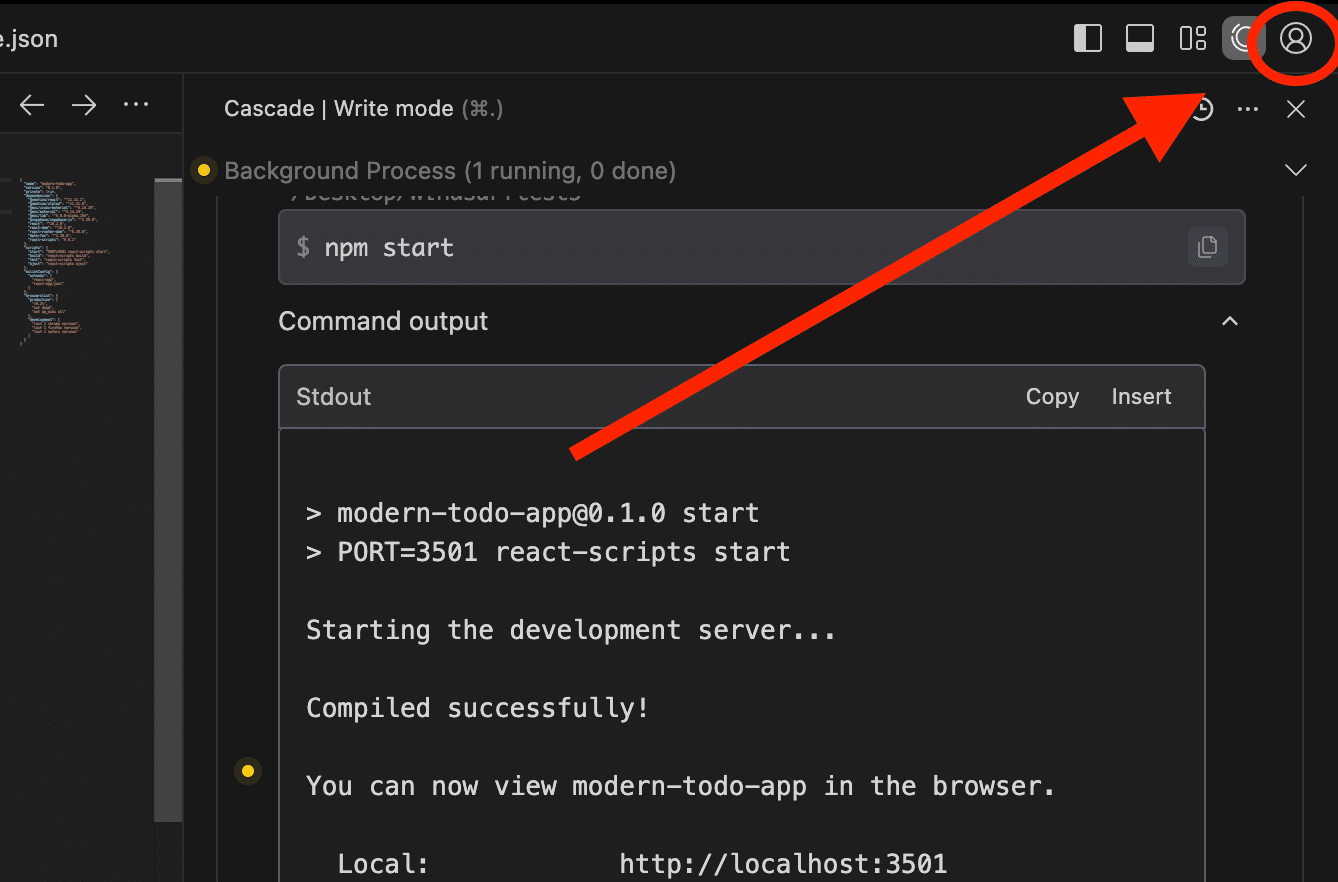Close the Cascade panel
1338x882 pixels.
[x=1296, y=109]
